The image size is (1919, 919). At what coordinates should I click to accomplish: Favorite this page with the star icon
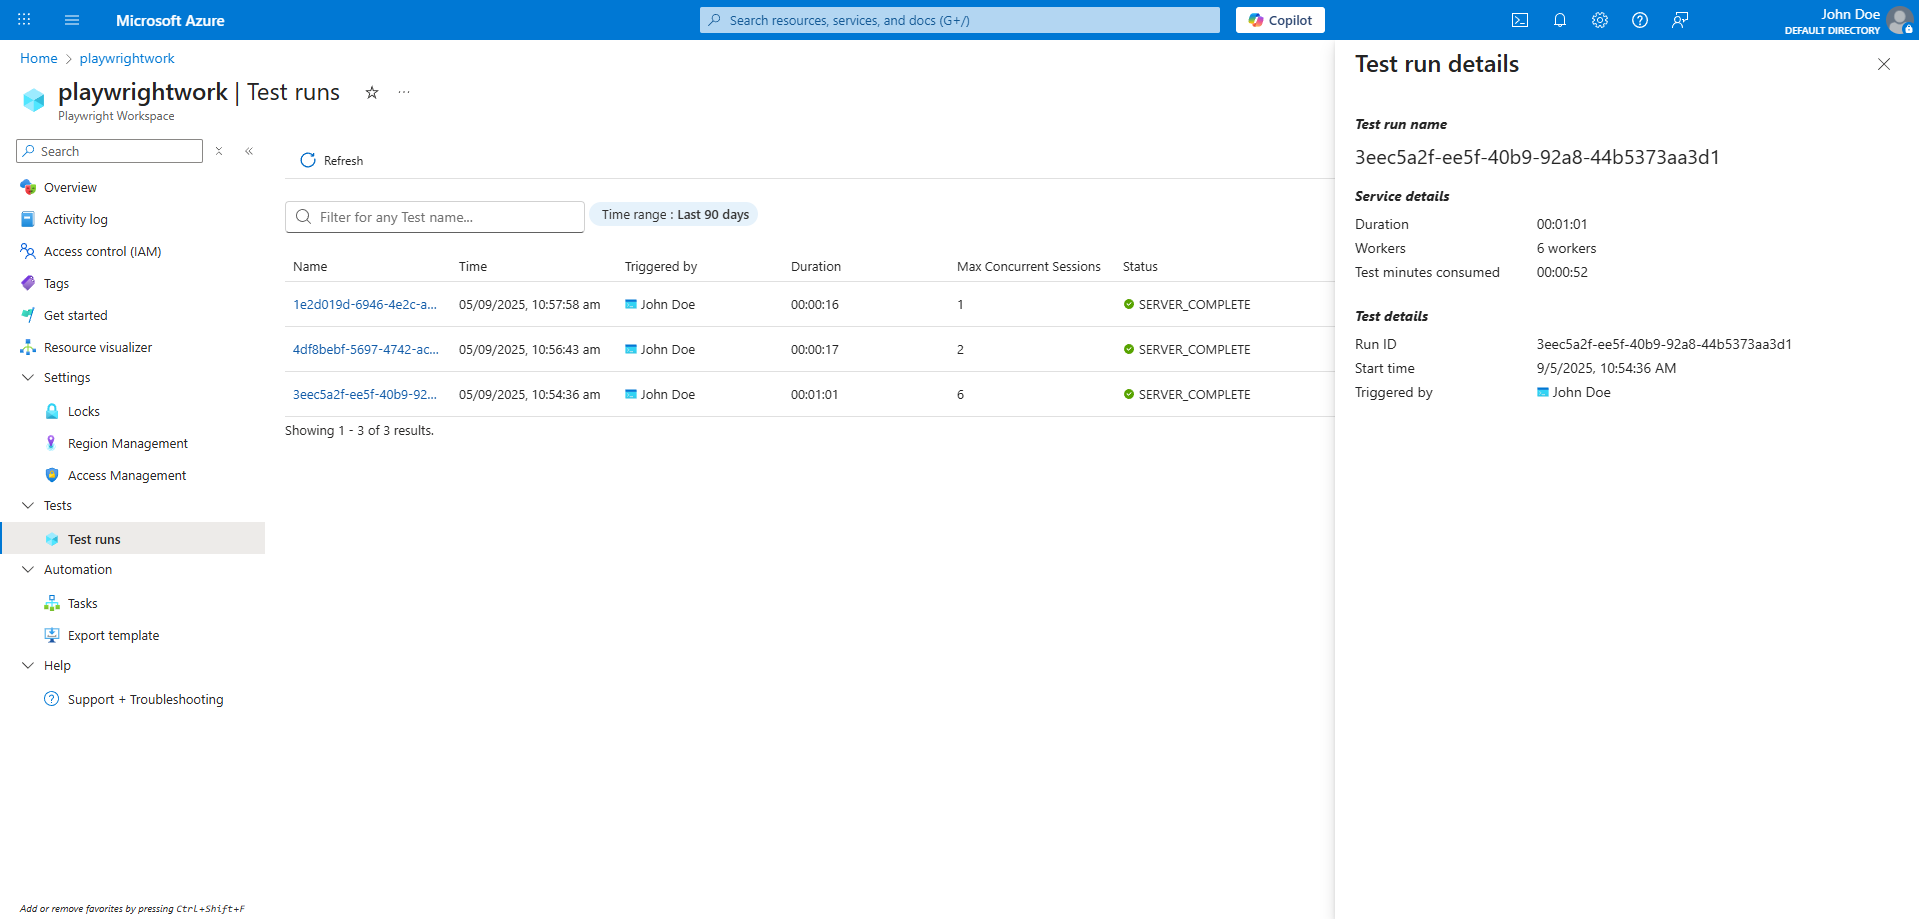coord(372,93)
